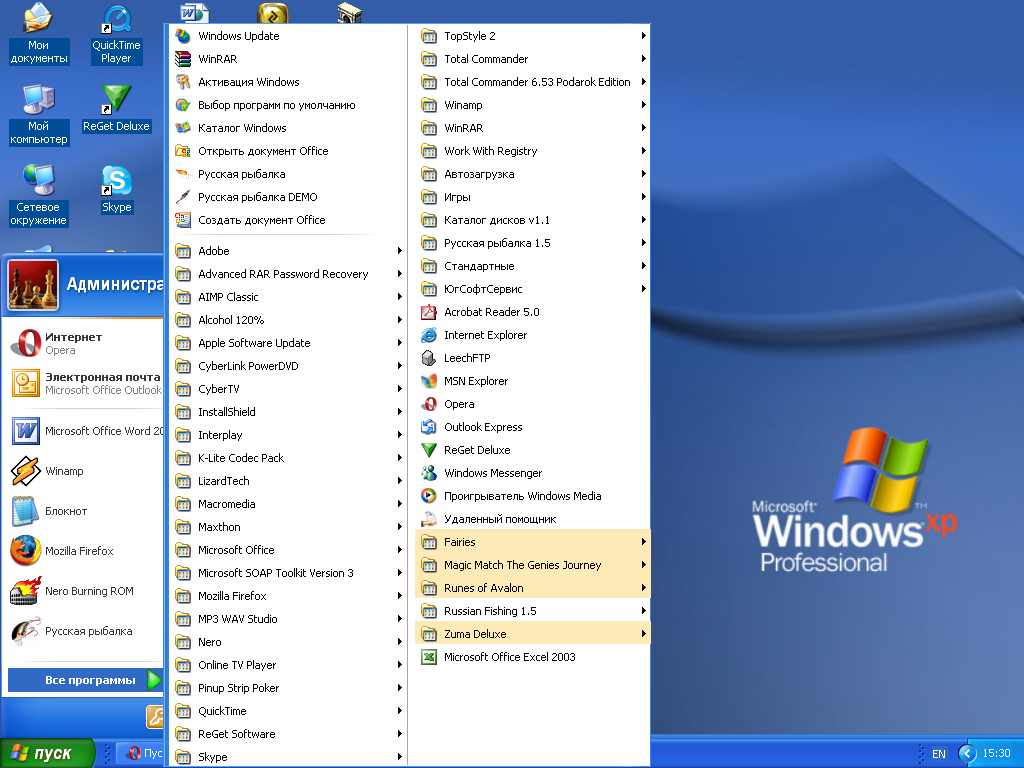Open the CyberLink PowerDVD menu entry
This screenshot has width=1024, height=768.
287,366
